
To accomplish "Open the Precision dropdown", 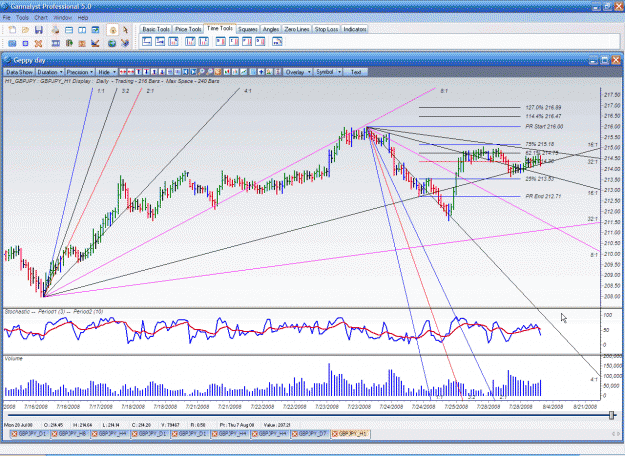I will 80,72.
